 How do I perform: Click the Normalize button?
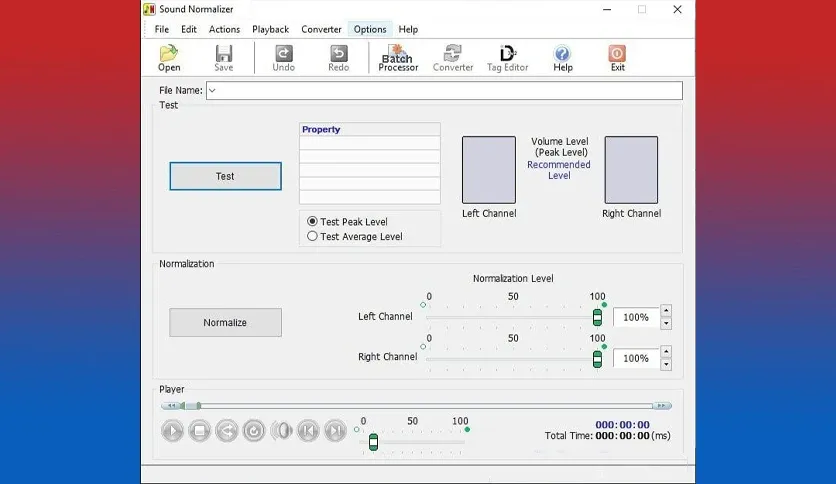click(x=225, y=322)
